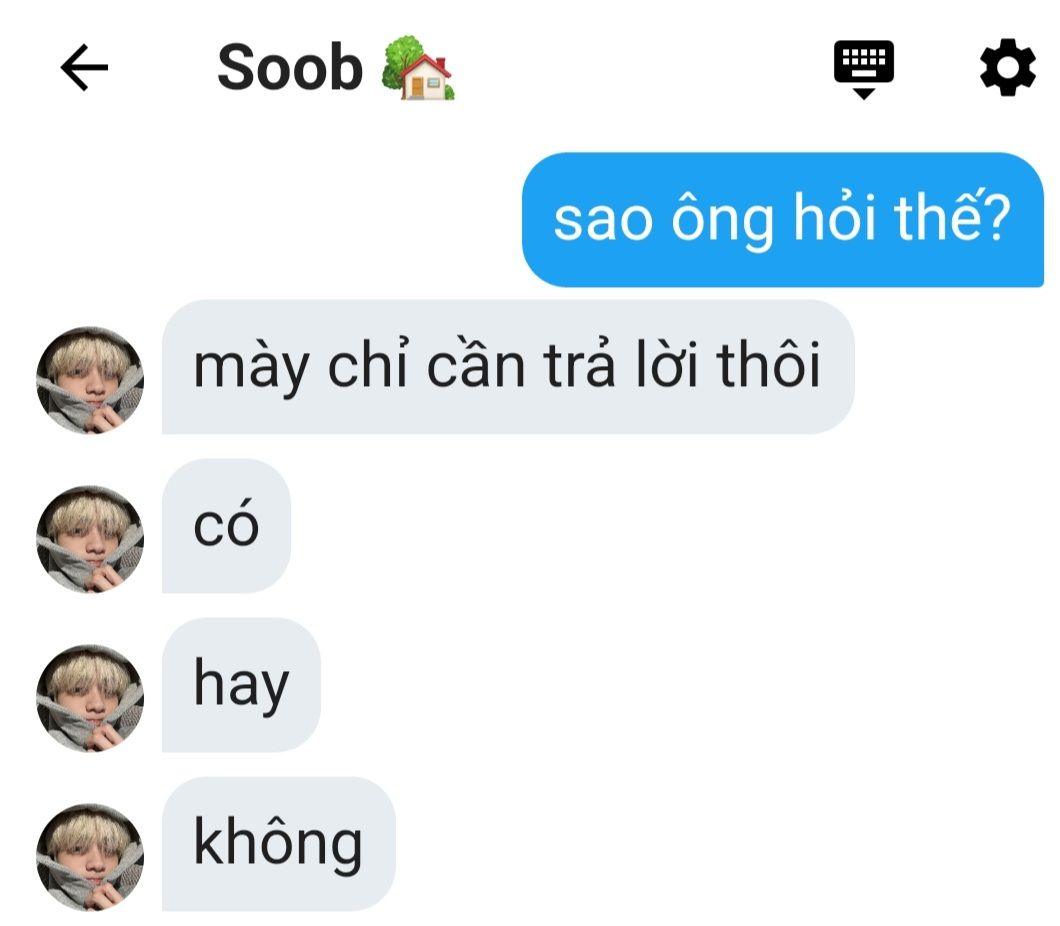Tap the 'hay' message bubble

[x=241, y=685]
